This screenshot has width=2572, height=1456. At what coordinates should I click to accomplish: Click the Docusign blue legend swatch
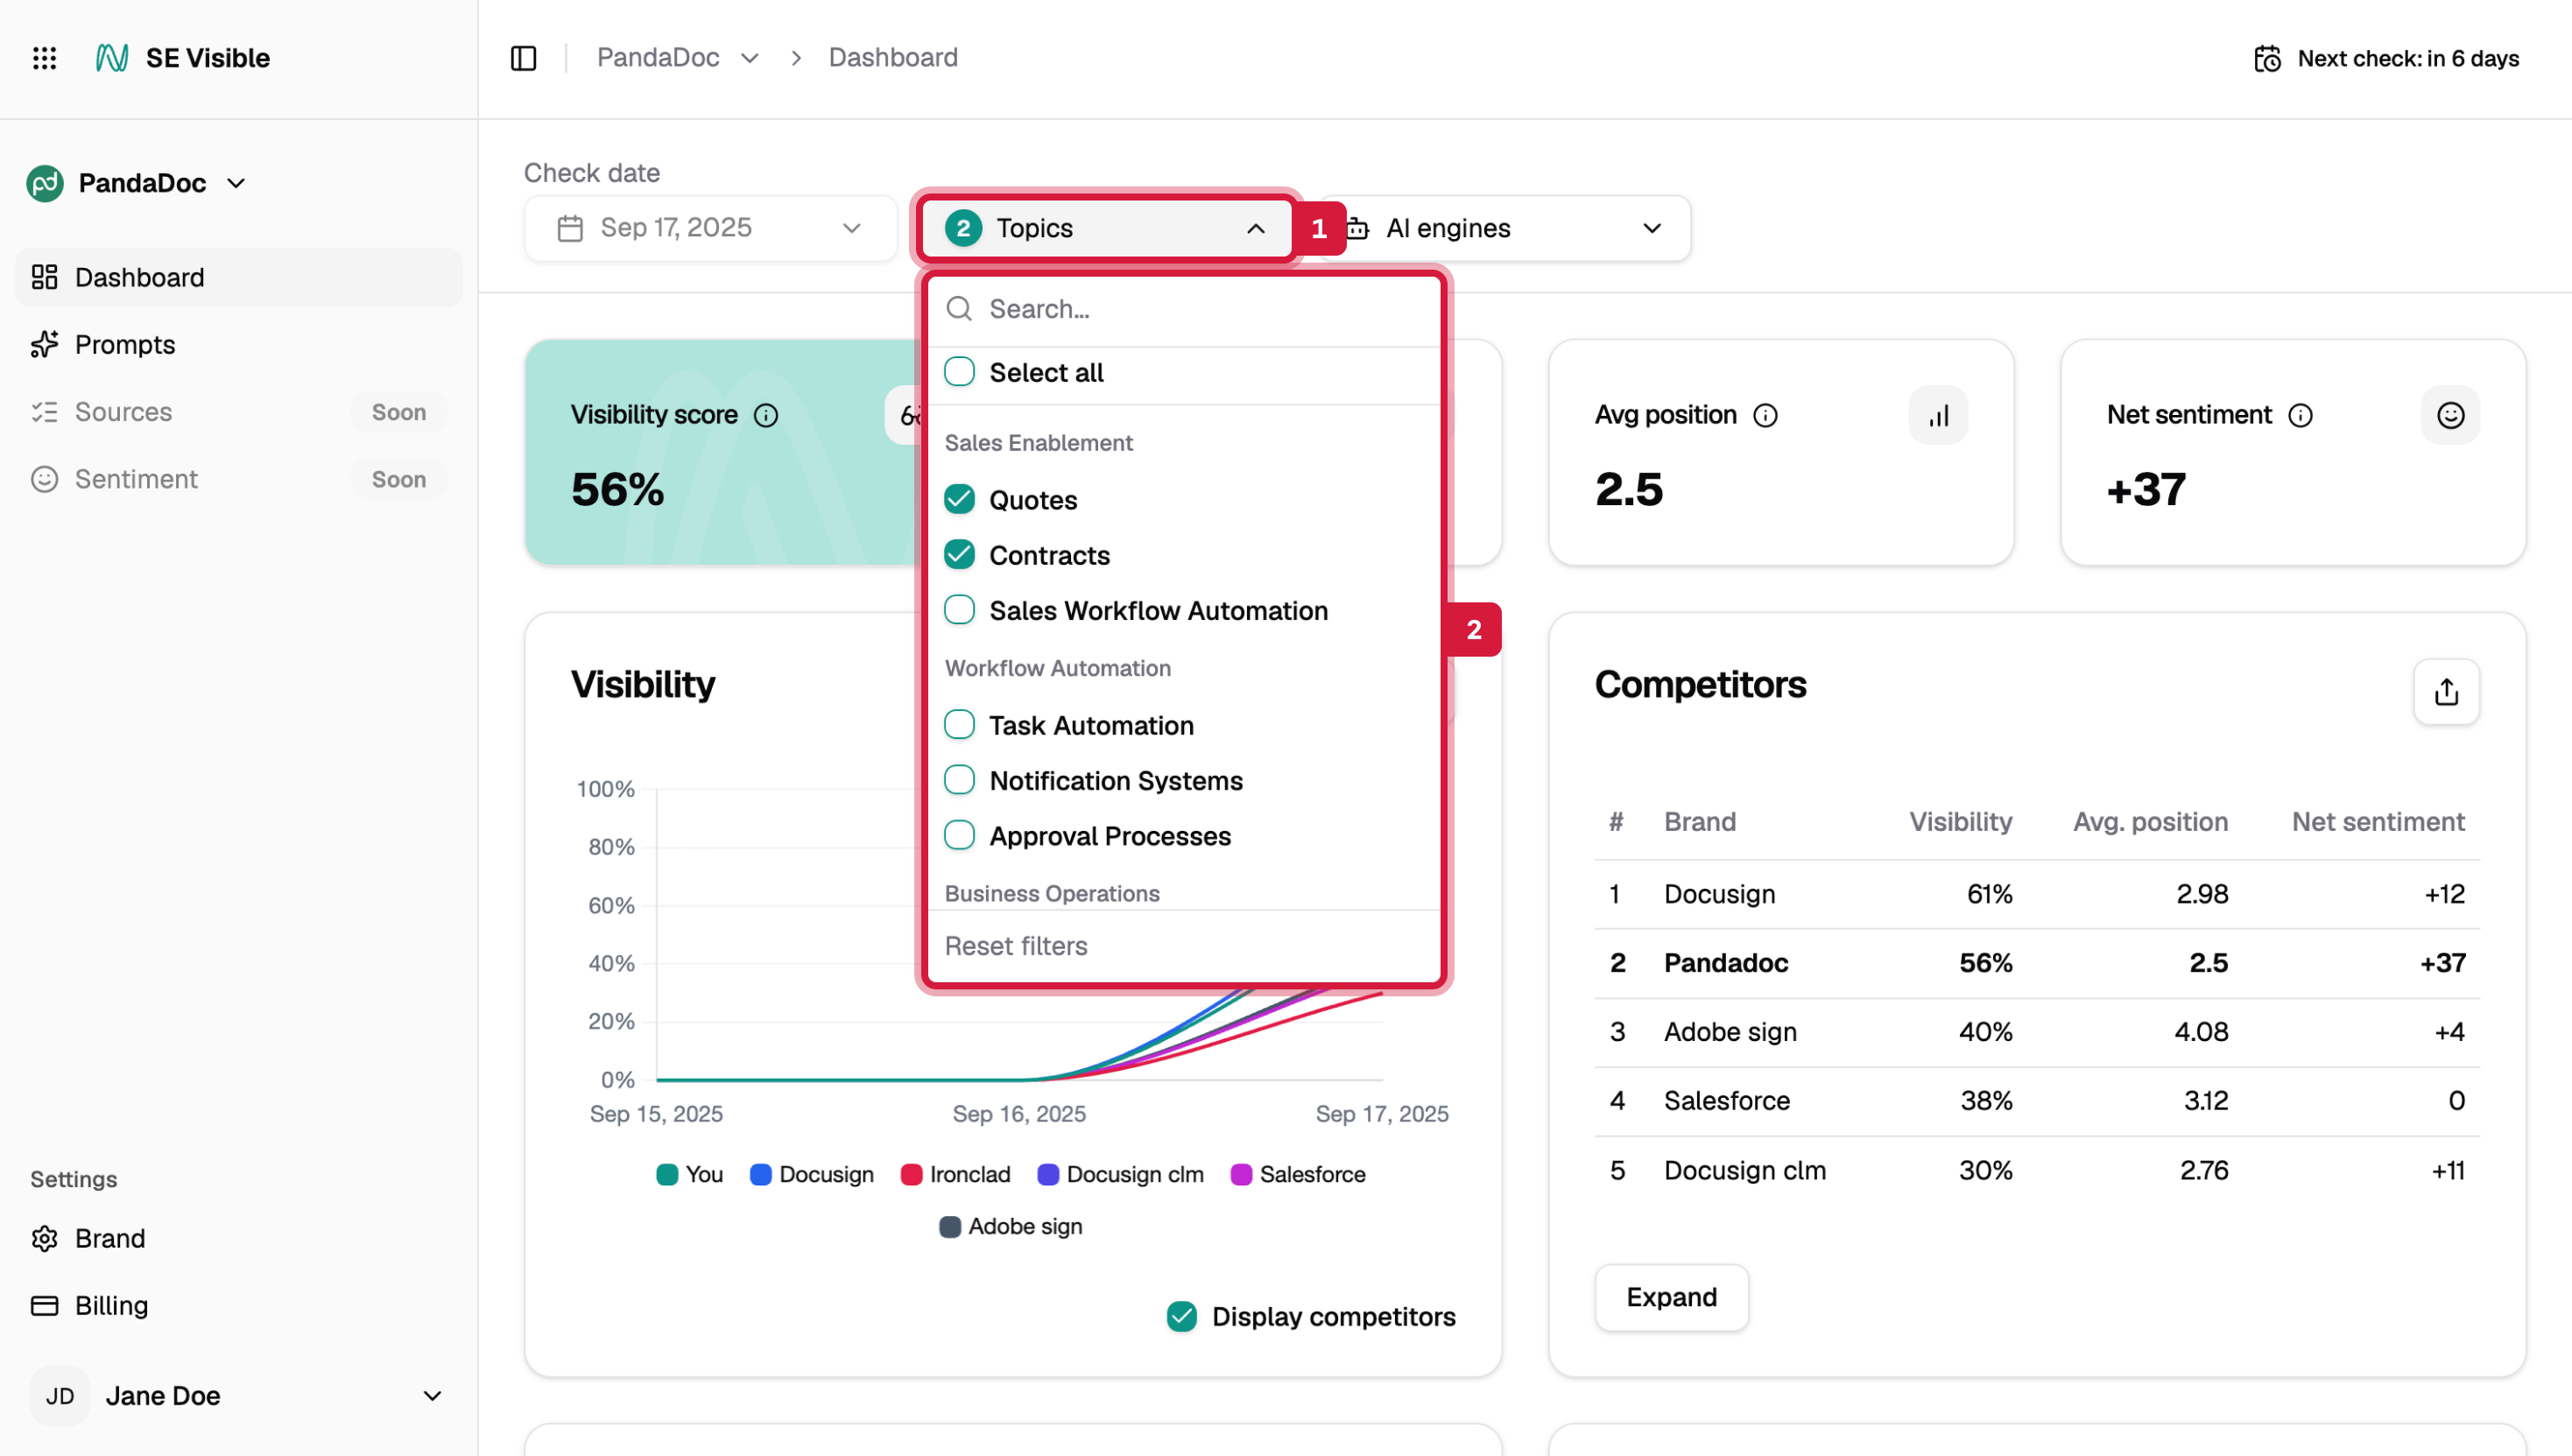760,1174
